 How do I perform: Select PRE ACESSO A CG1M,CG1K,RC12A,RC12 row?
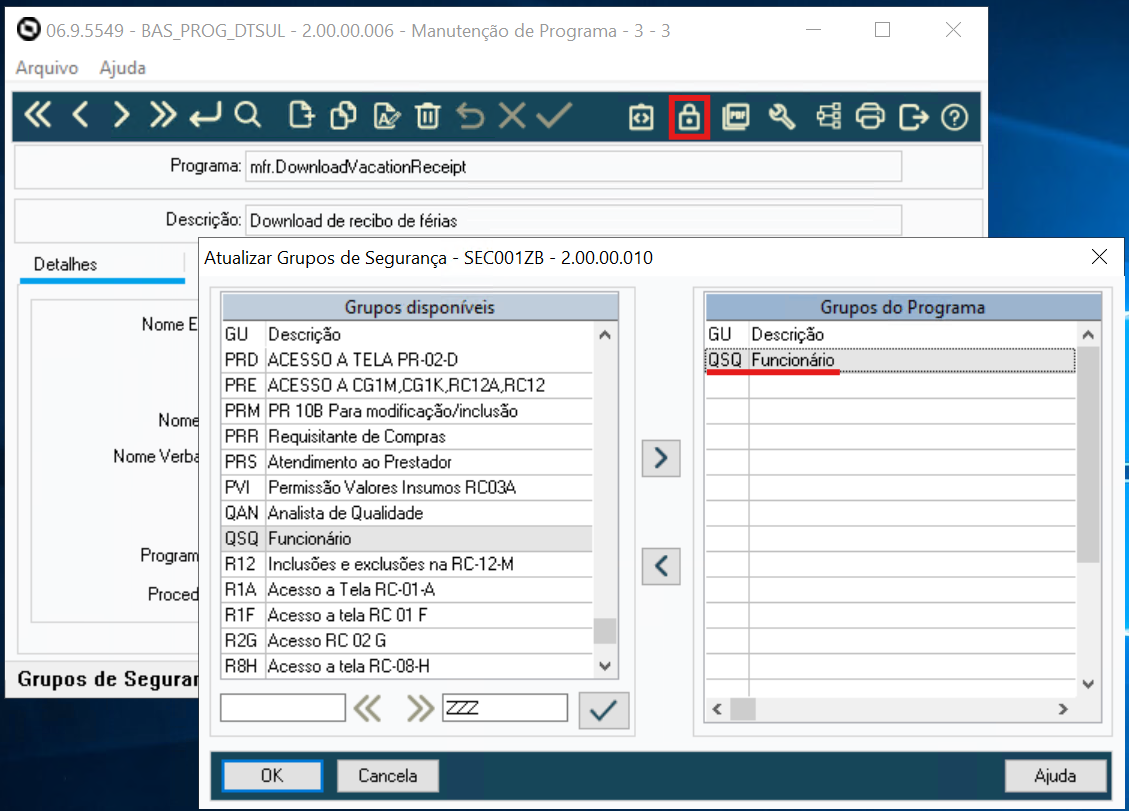tap(407, 385)
